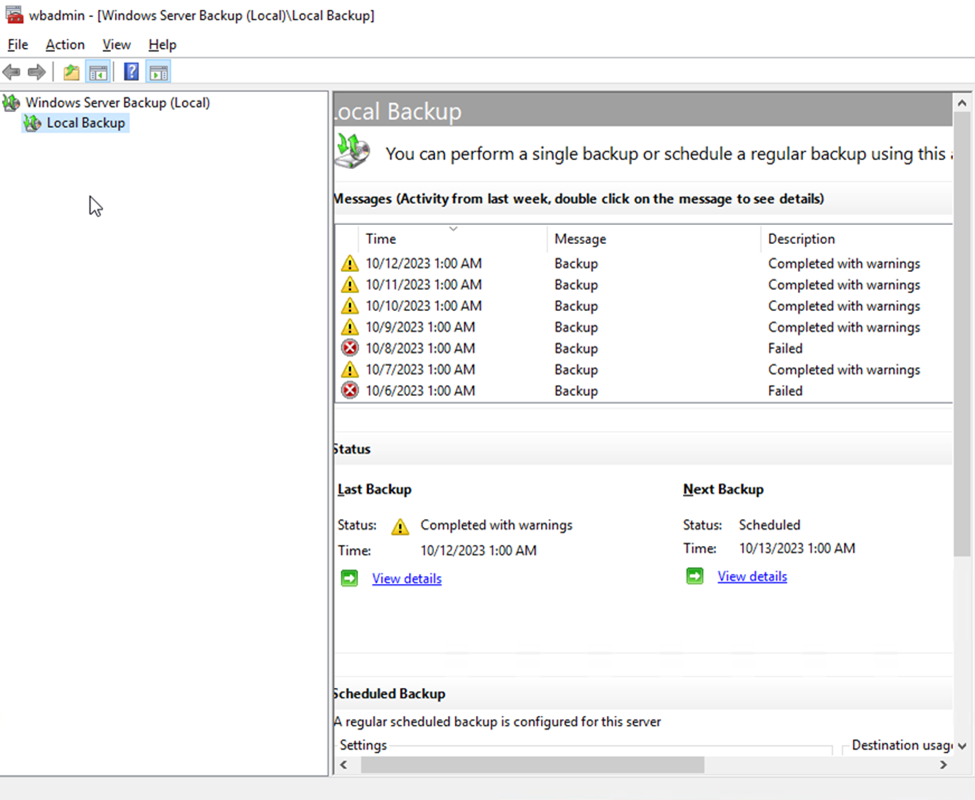Click Next Backup time 10/13/2023 1:00 AM
The height and width of the screenshot is (800, 975).
point(797,548)
